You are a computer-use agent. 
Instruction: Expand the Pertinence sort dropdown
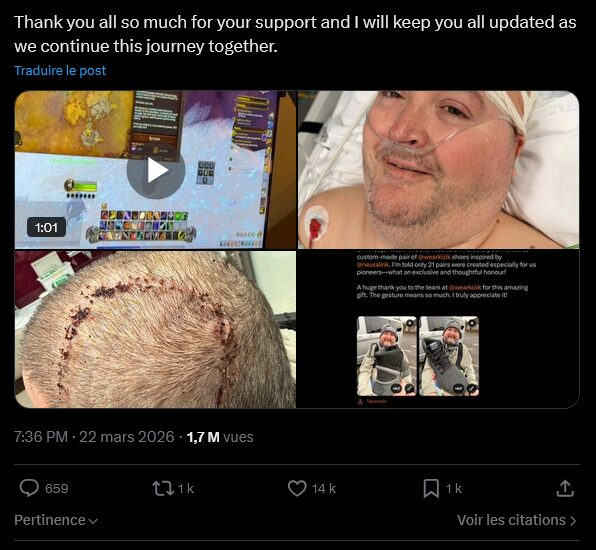(56, 520)
